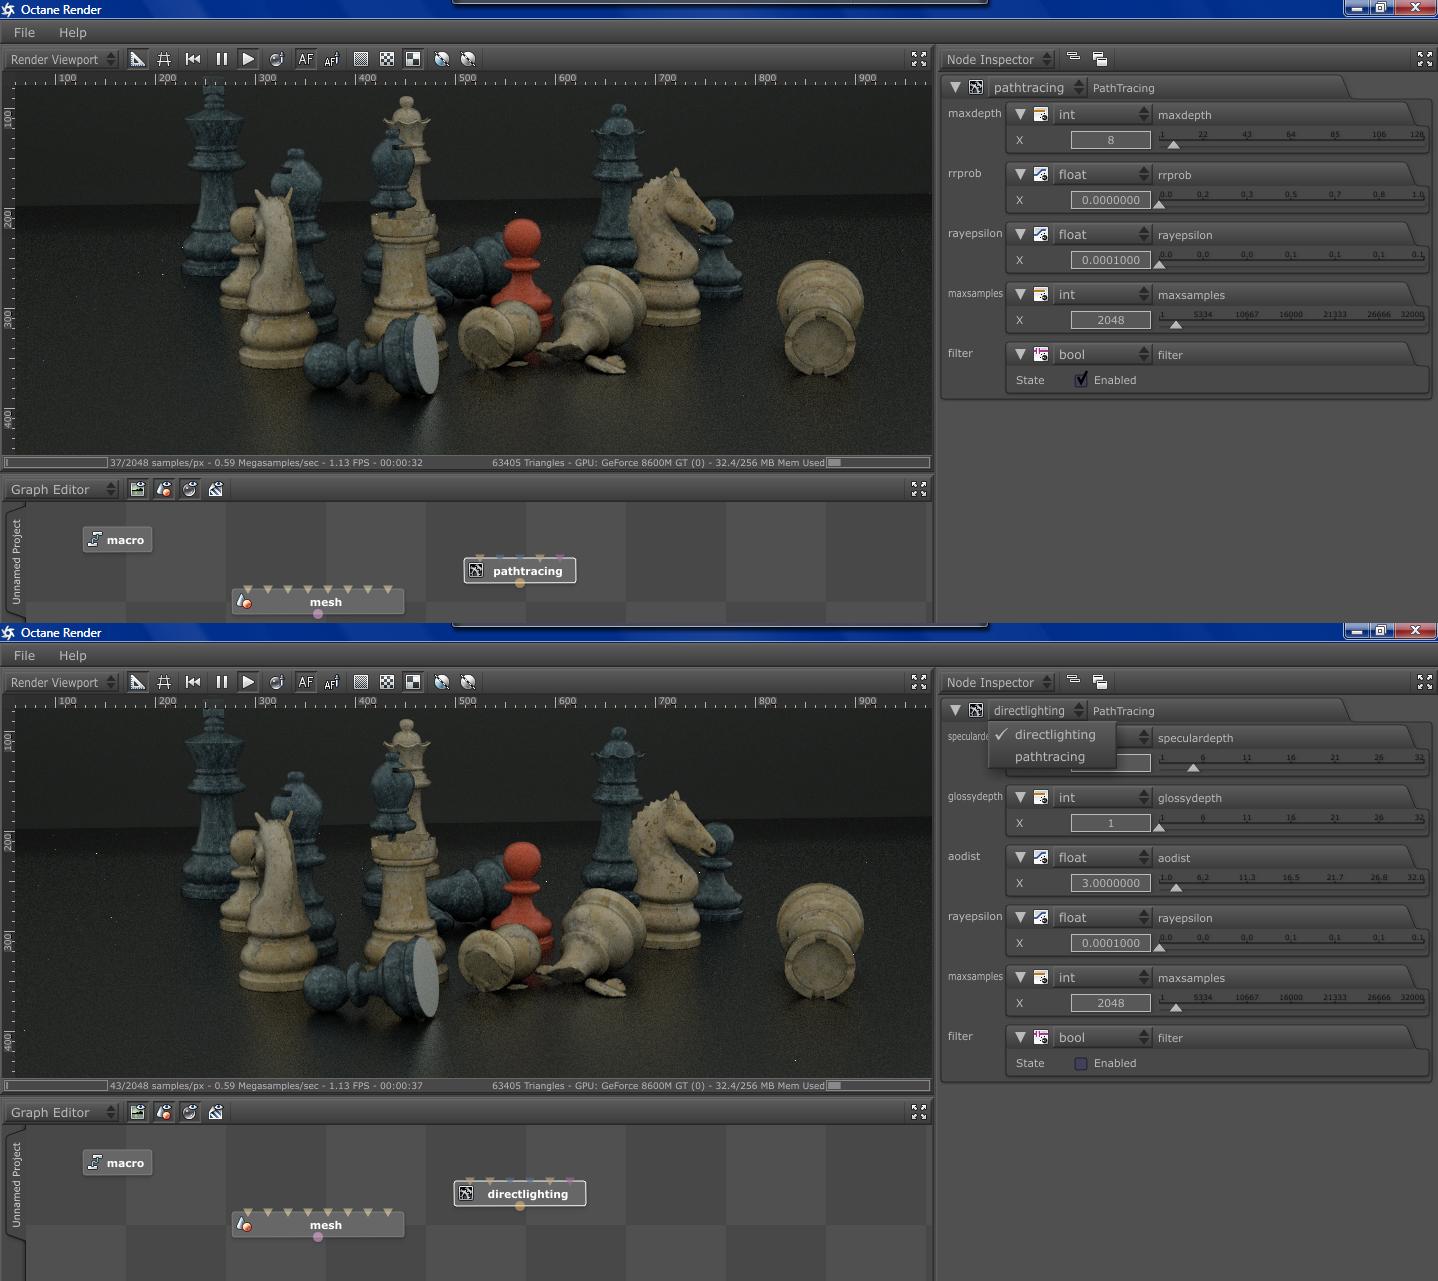
Task: Click the overlapping-windows icon in the lower Node Inspector
Action: (1099, 682)
